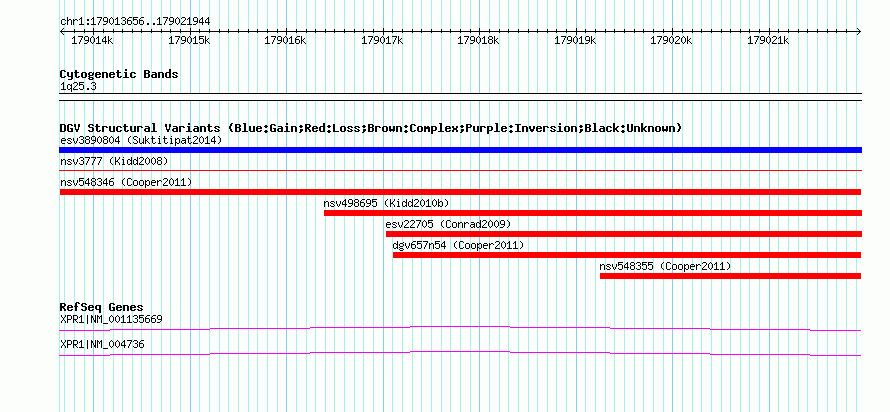890x412 pixels.
Task: Open dgv657n54 (Cooper2011) label
Action: 458,245
